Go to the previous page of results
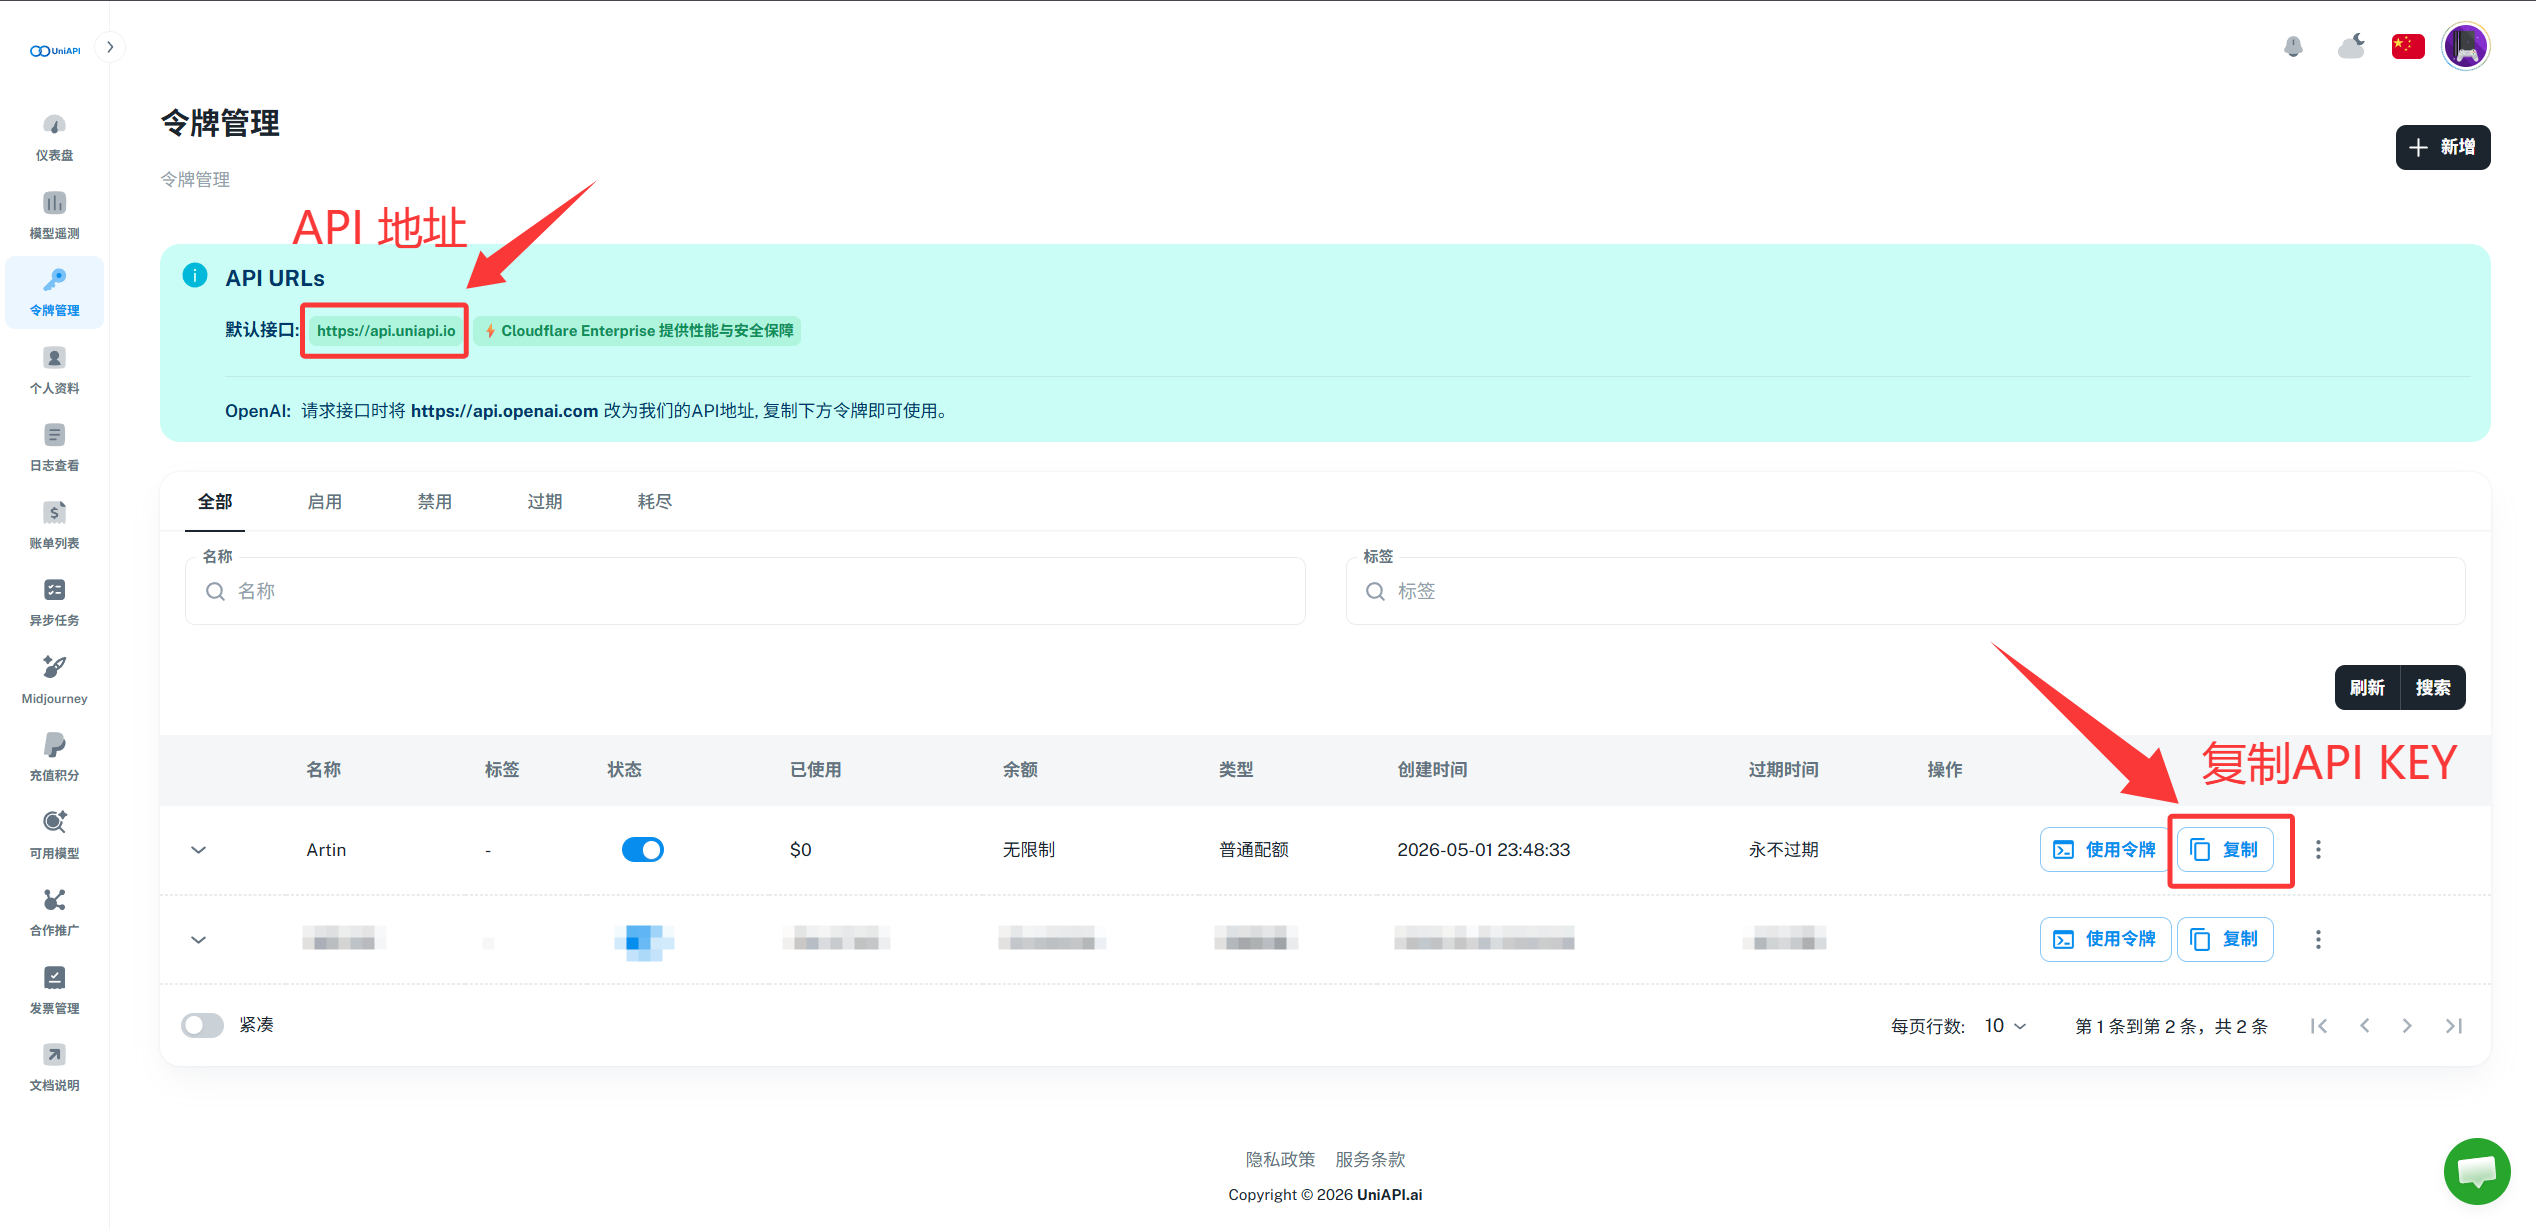This screenshot has height=1230, width=2536. (2364, 1026)
